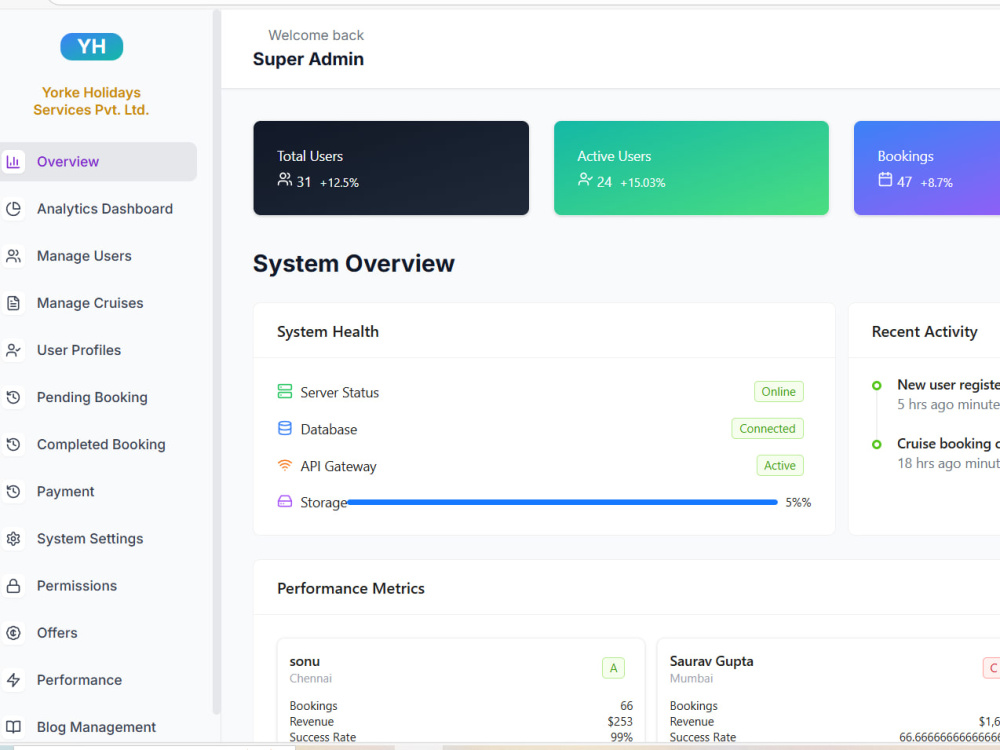Click the +8.7% bookings change
This screenshot has height=750, width=1000.
tap(936, 183)
